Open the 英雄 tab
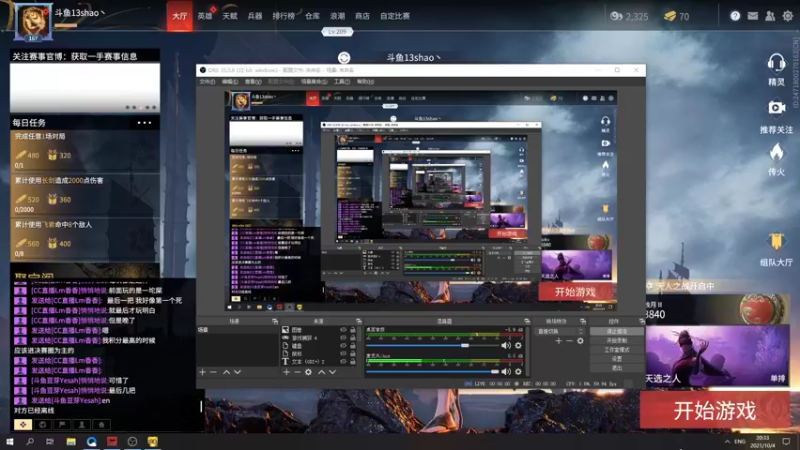Screen dimensions: 800x450 point(205,16)
